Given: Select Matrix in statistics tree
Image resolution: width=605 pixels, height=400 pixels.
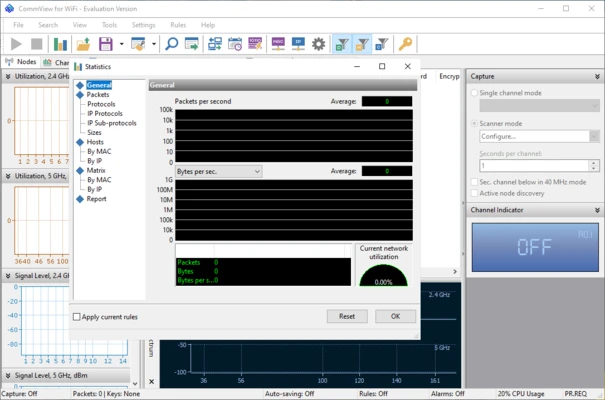Looking at the screenshot, I should 96,170.
